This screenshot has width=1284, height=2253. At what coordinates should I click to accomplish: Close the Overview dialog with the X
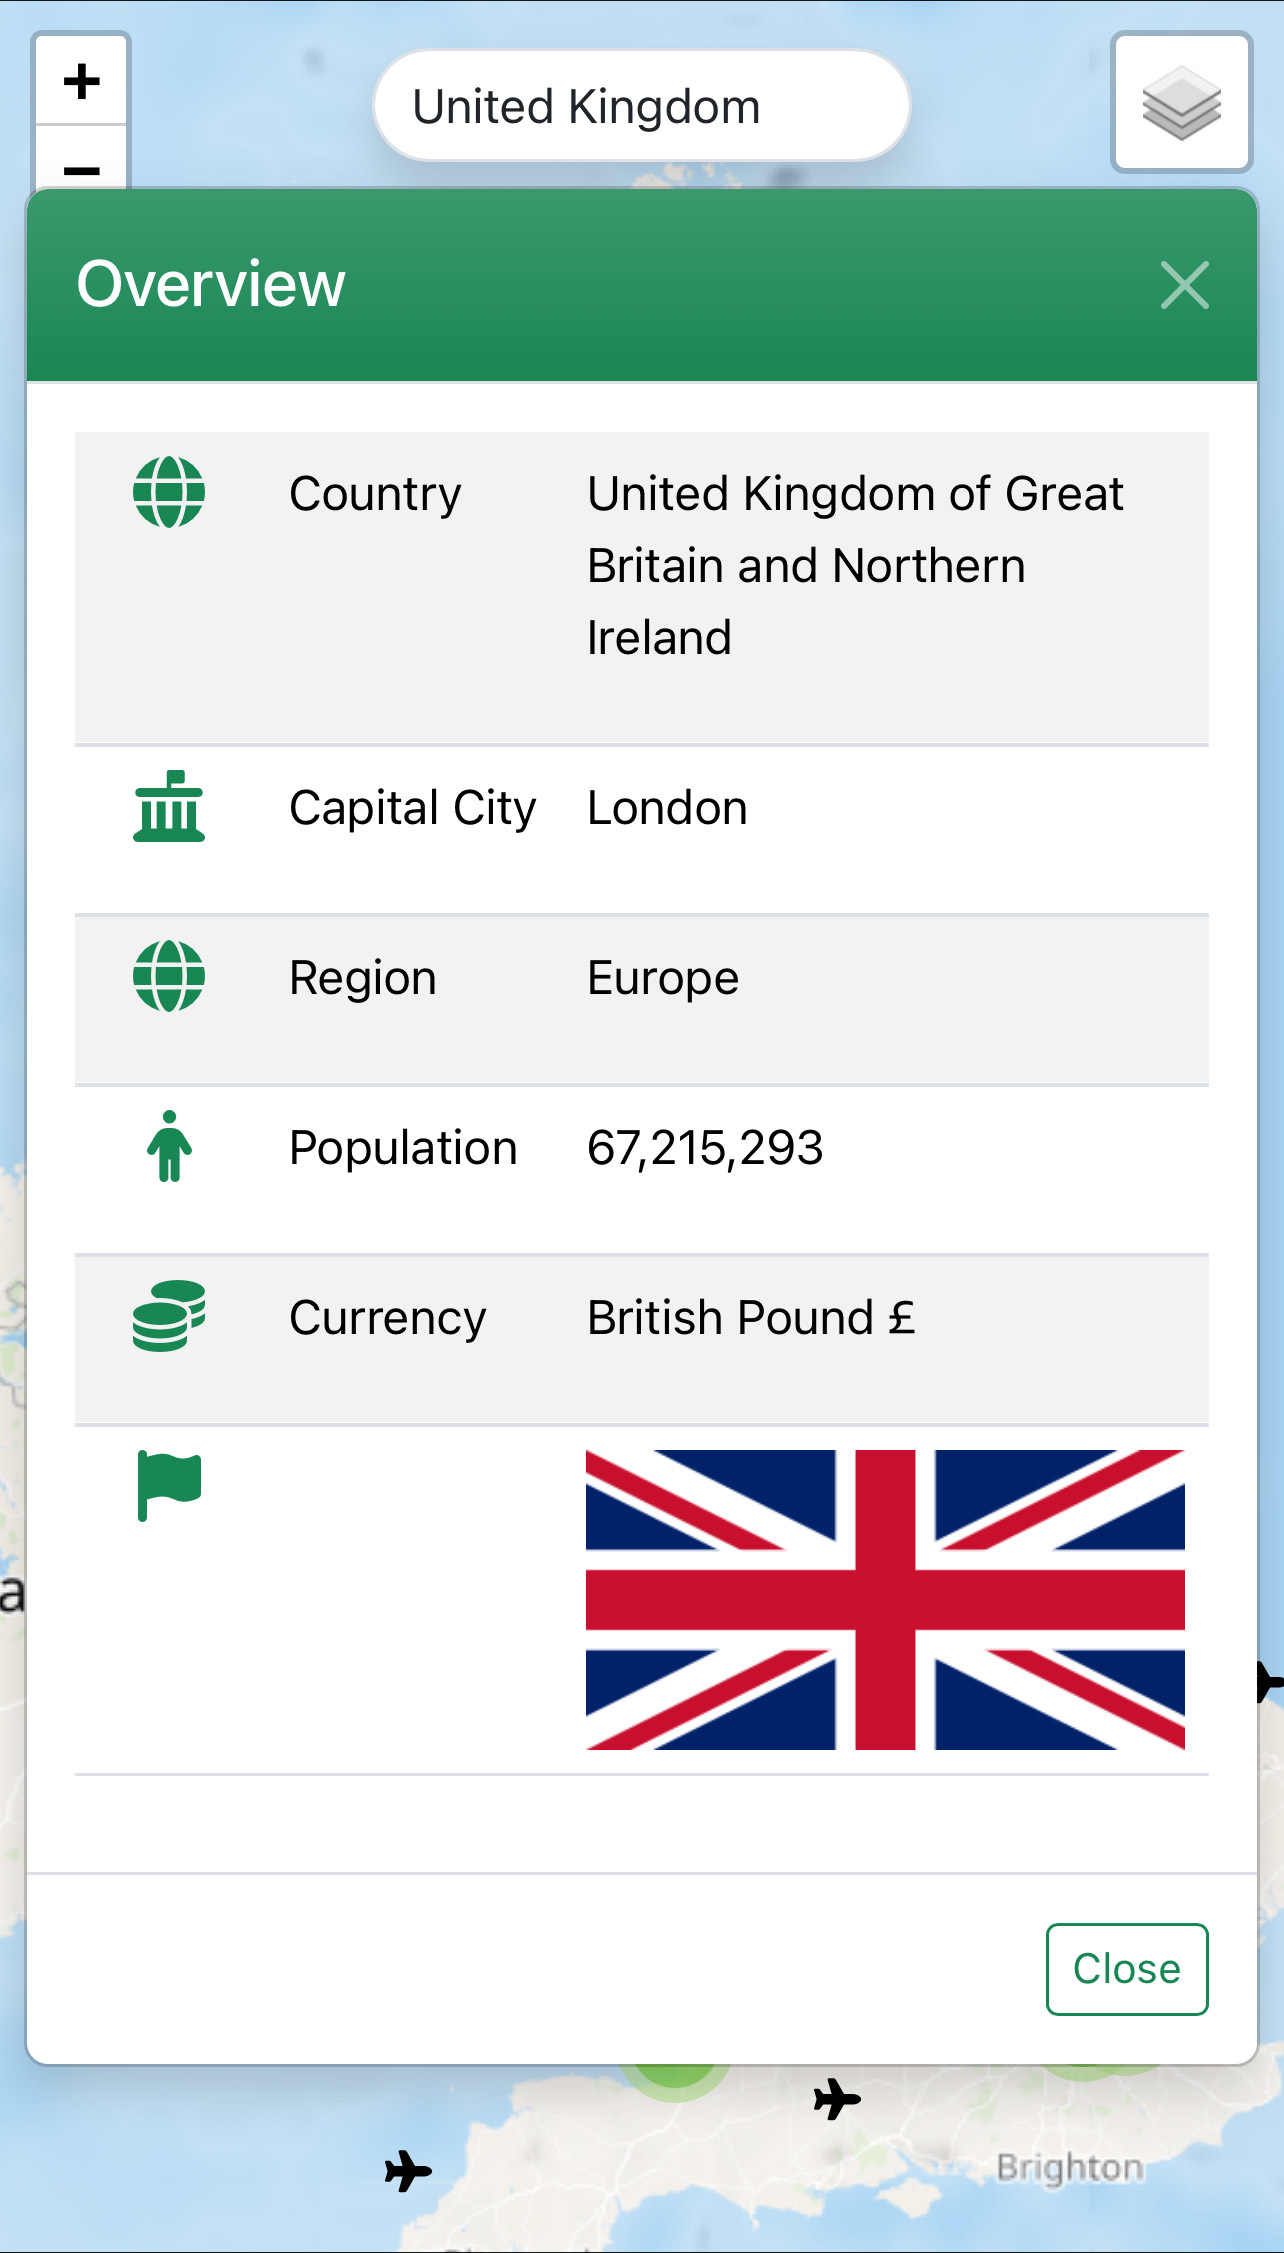[x=1184, y=285]
